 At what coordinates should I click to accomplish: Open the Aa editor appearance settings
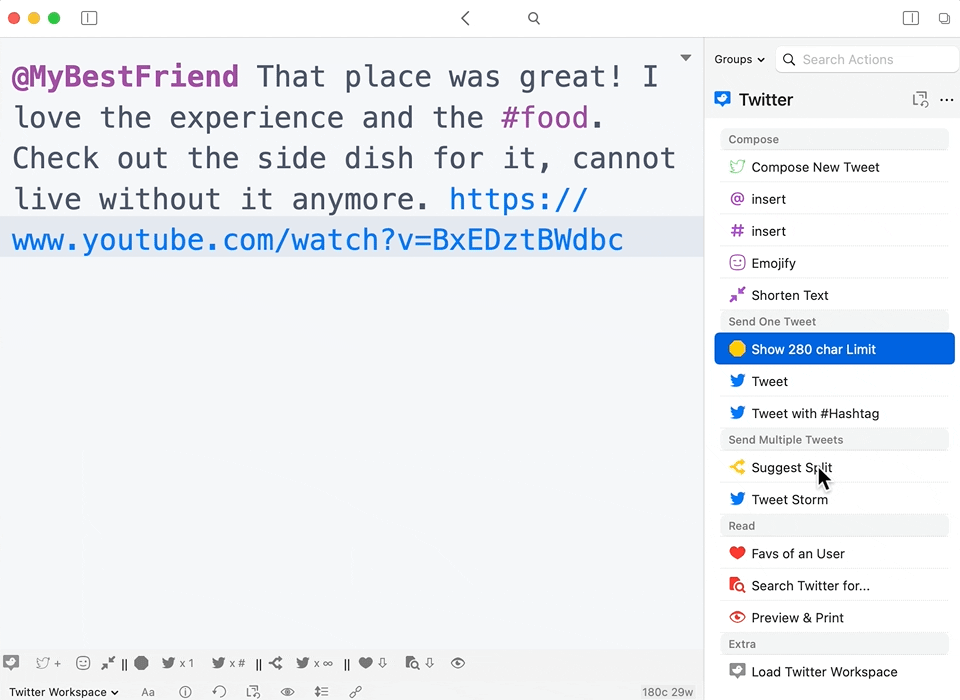point(148,692)
